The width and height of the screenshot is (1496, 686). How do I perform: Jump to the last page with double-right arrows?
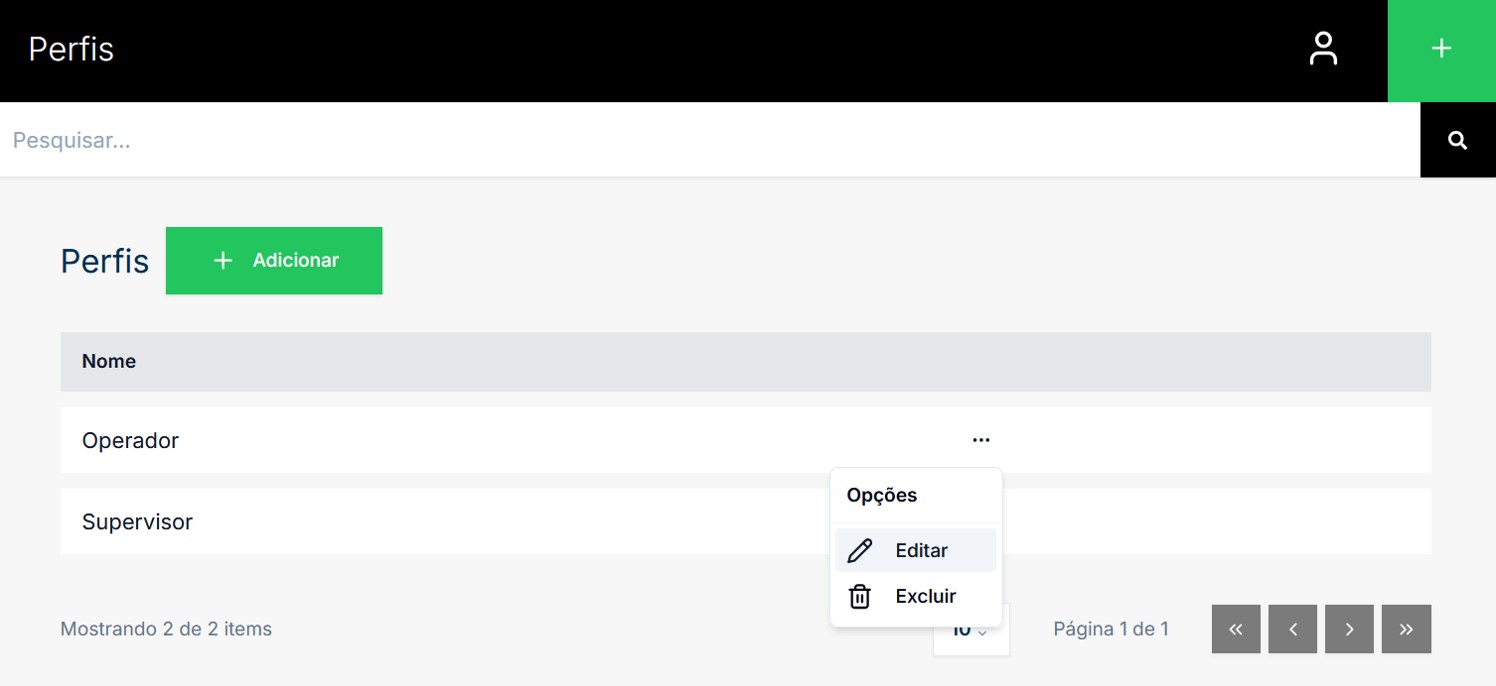1406,629
